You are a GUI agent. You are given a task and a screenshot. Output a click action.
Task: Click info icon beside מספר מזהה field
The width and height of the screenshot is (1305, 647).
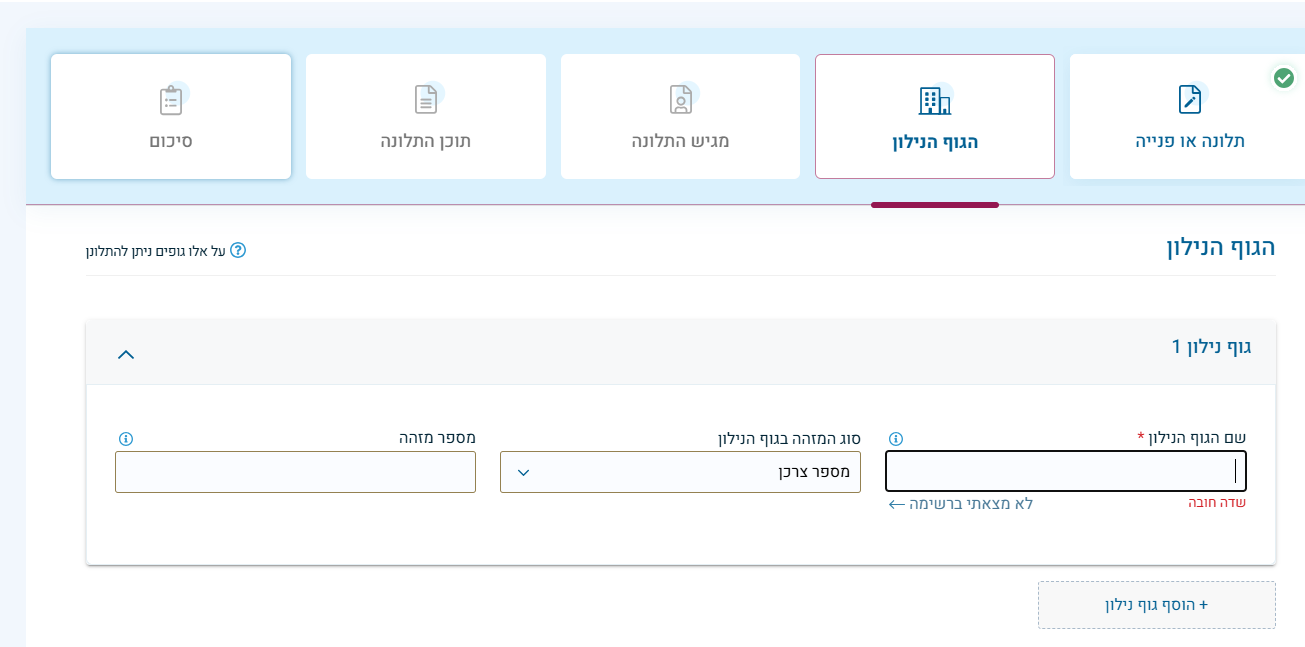125,439
